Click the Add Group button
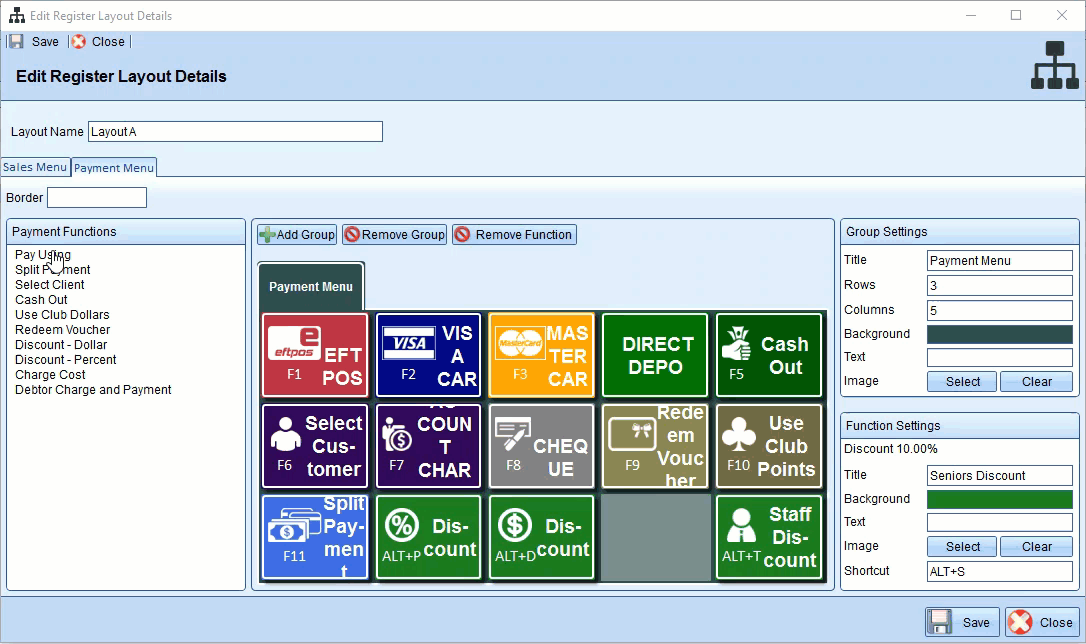The width and height of the screenshot is (1086, 644). (297, 235)
